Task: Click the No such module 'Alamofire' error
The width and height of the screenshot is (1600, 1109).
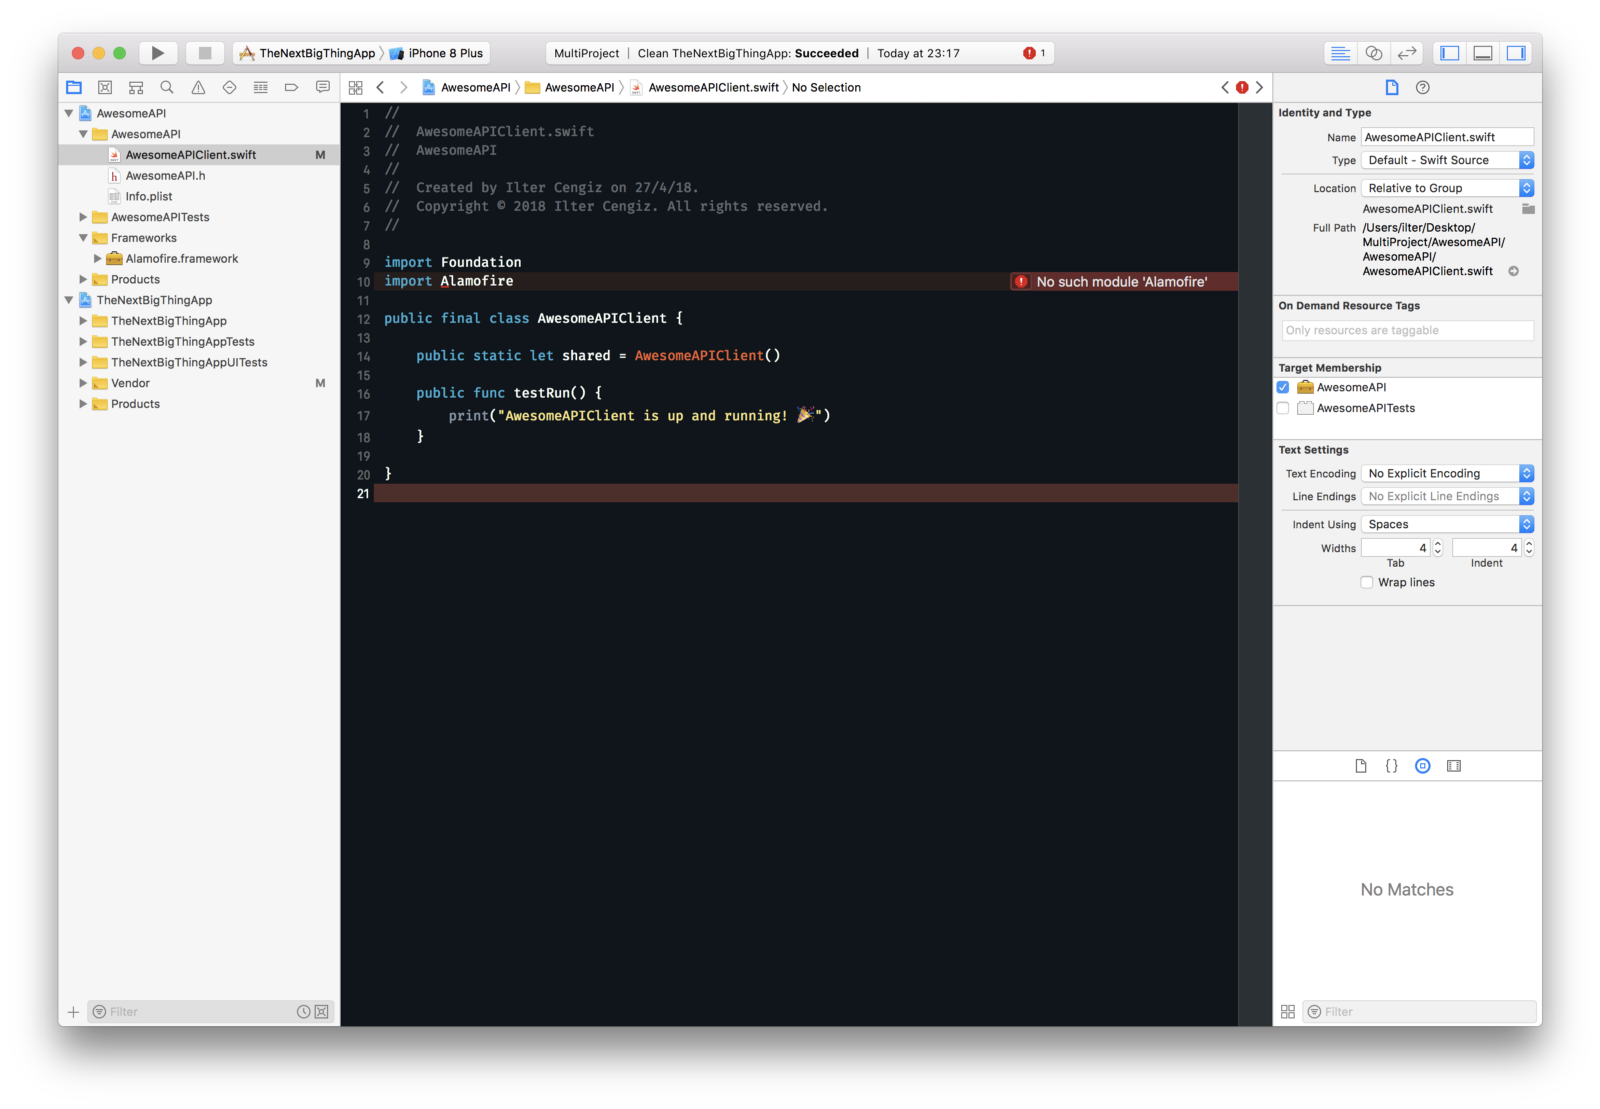Action: tap(1122, 282)
